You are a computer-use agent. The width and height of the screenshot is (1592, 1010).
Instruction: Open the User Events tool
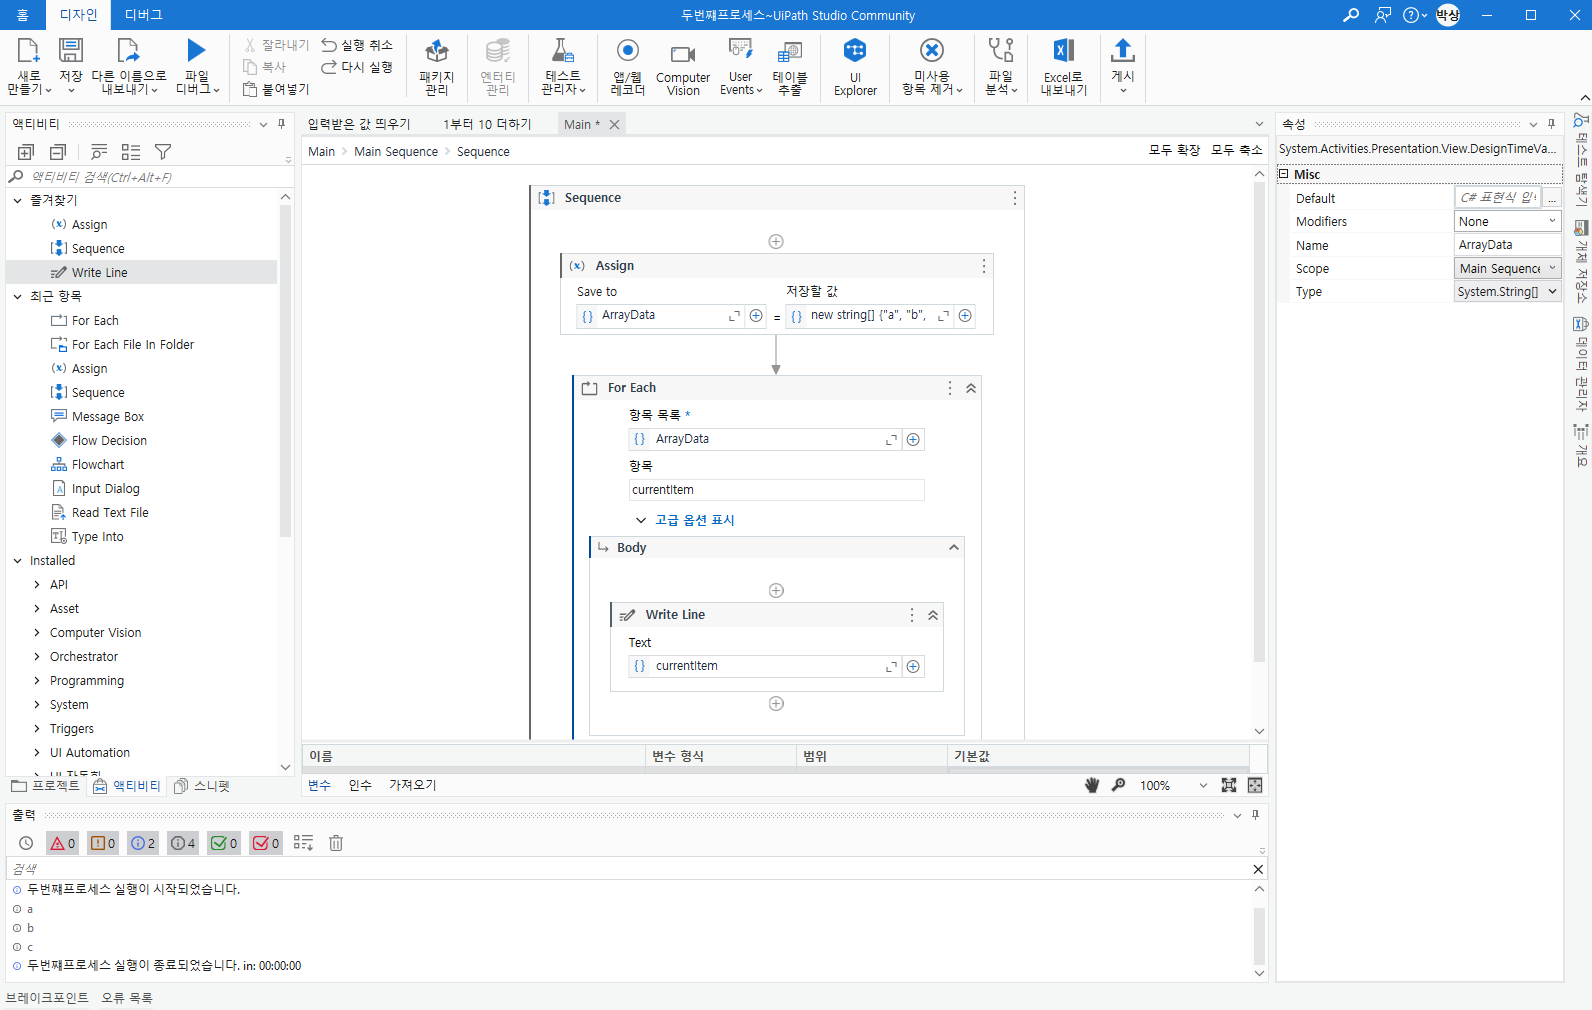pyautogui.click(x=741, y=67)
